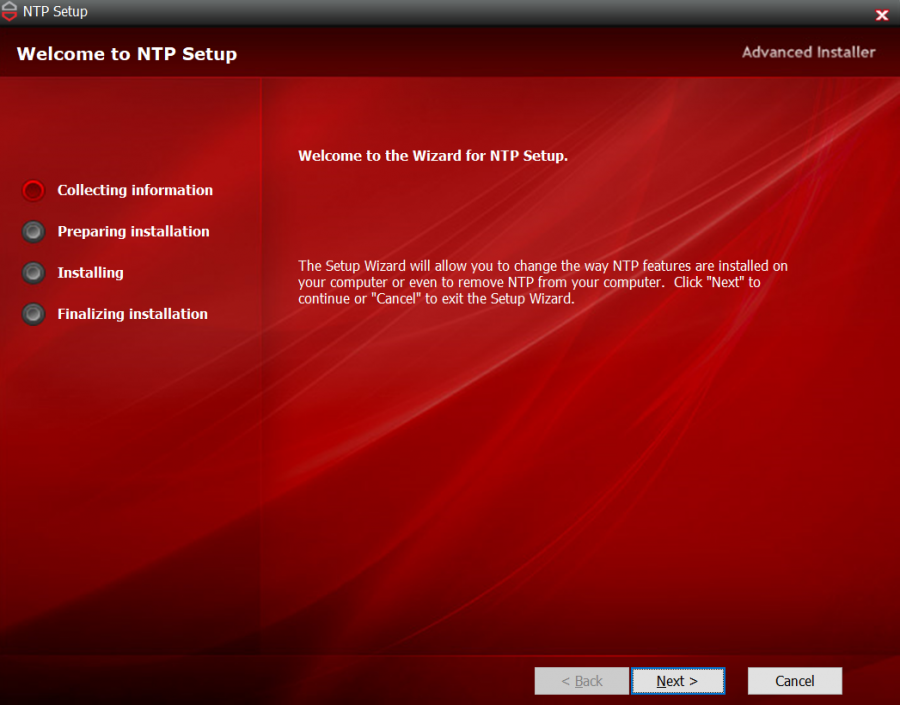This screenshot has width=900, height=705.
Task: Click the Preparing installation step indicator circle
Action: [32, 231]
